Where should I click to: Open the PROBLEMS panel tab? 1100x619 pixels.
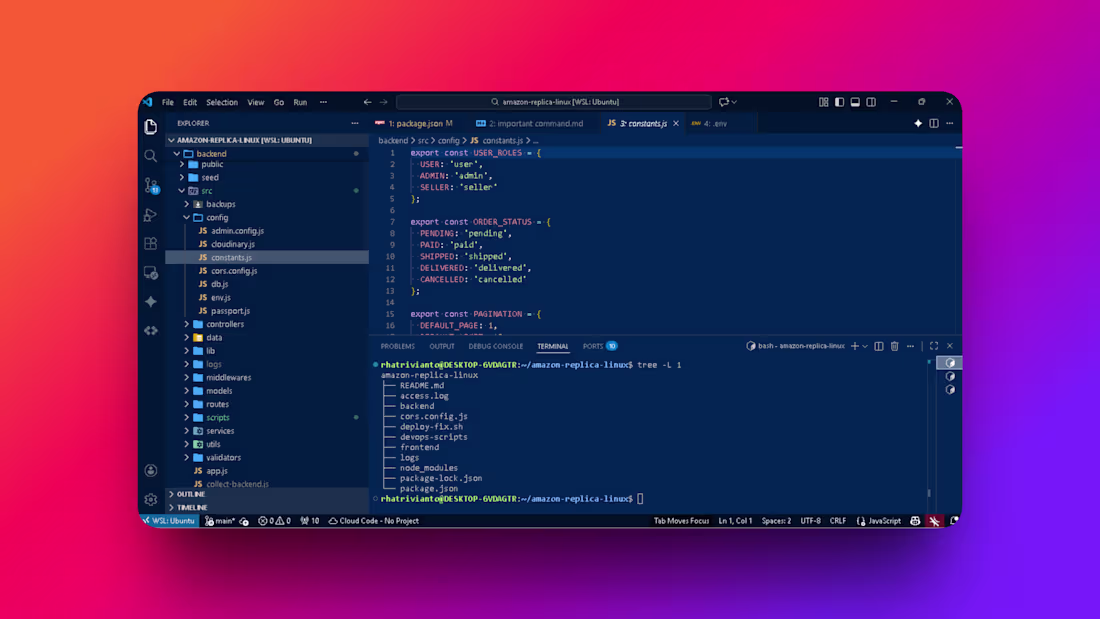(x=398, y=346)
